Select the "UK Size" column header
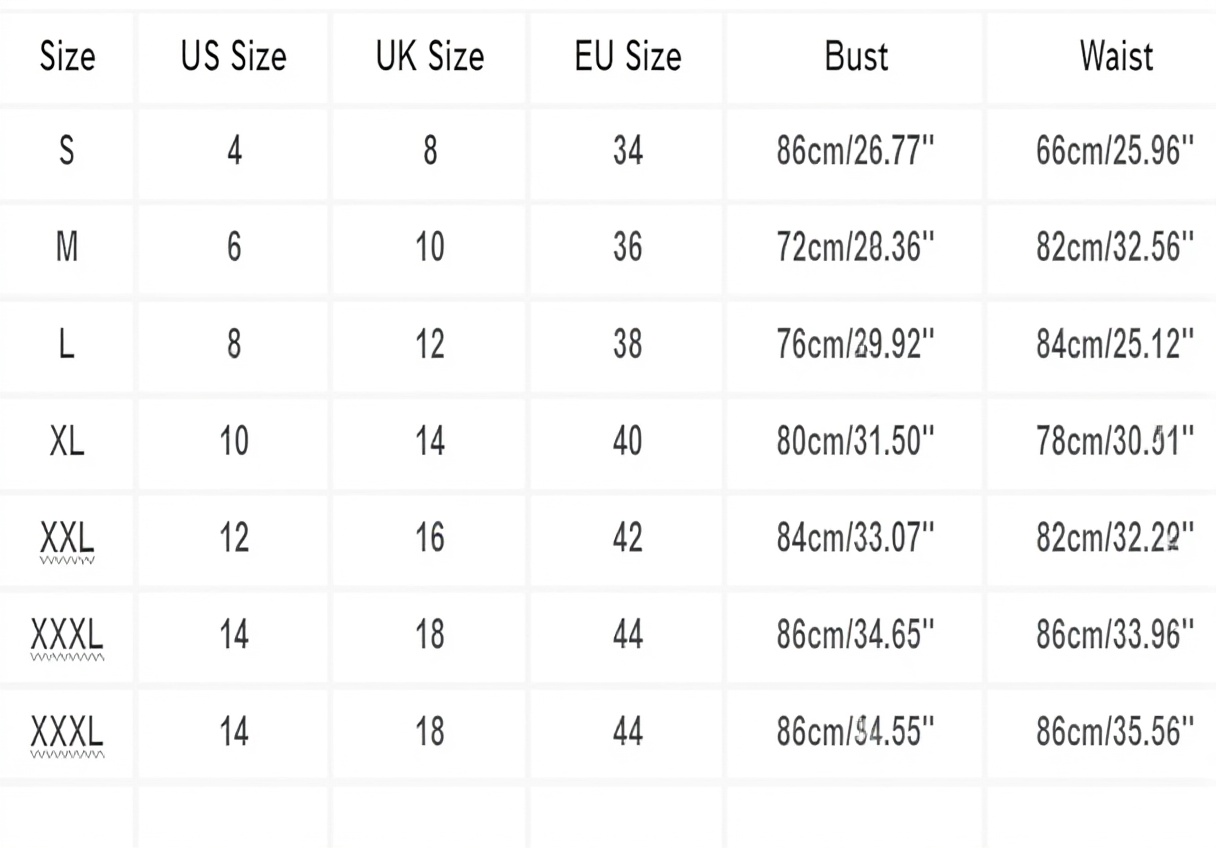The image size is (1216, 848). click(430, 57)
